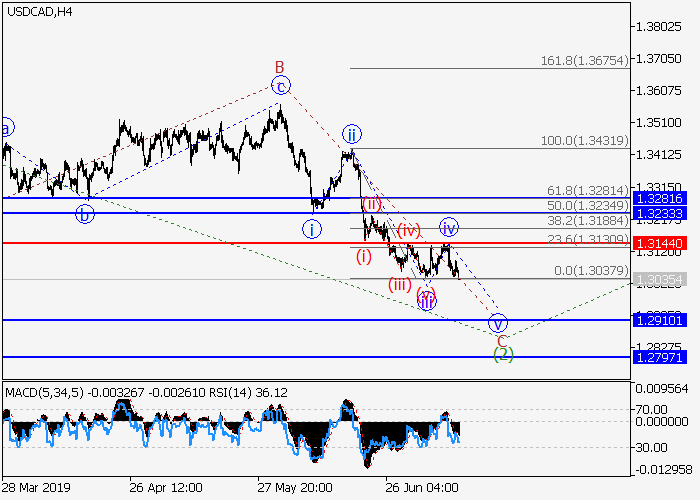Select the green (2) wave label
The image size is (700, 500).
504,355
